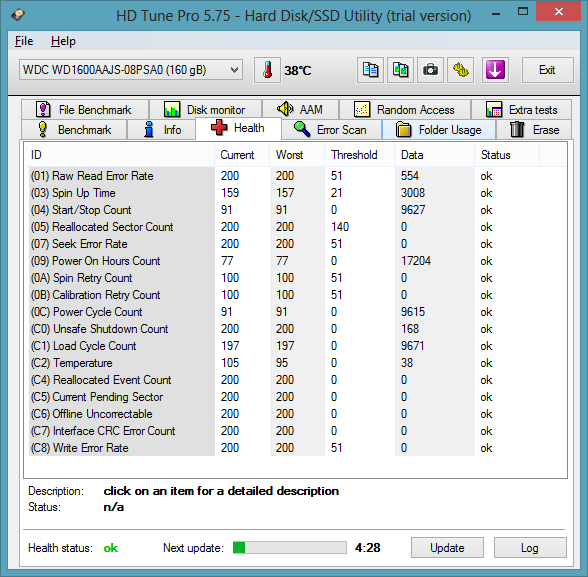Image resolution: width=588 pixels, height=577 pixels.
Task: Click the Exit button
Action: point(548,70)
